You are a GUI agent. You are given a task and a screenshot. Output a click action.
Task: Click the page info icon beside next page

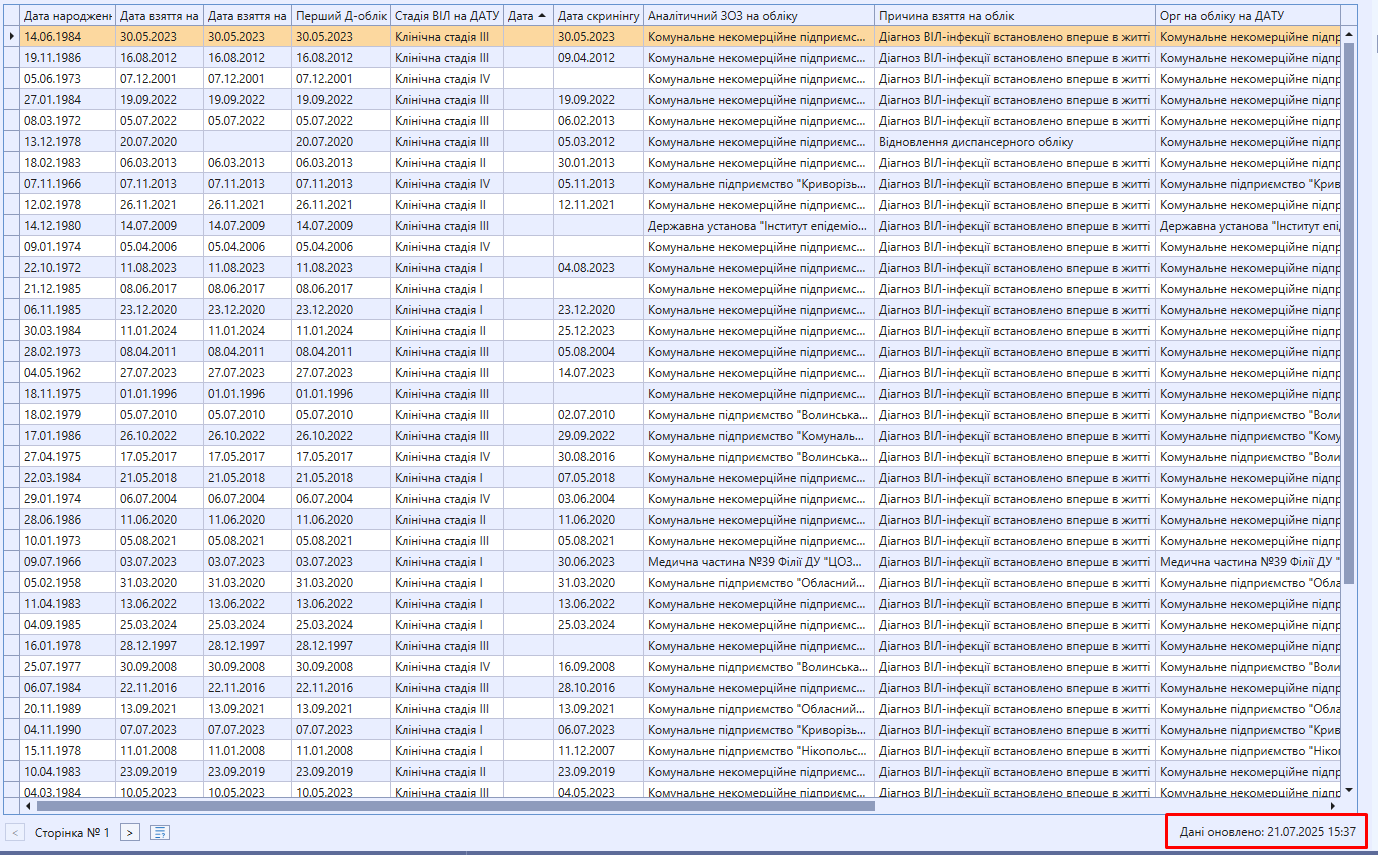tap(160, 832)
